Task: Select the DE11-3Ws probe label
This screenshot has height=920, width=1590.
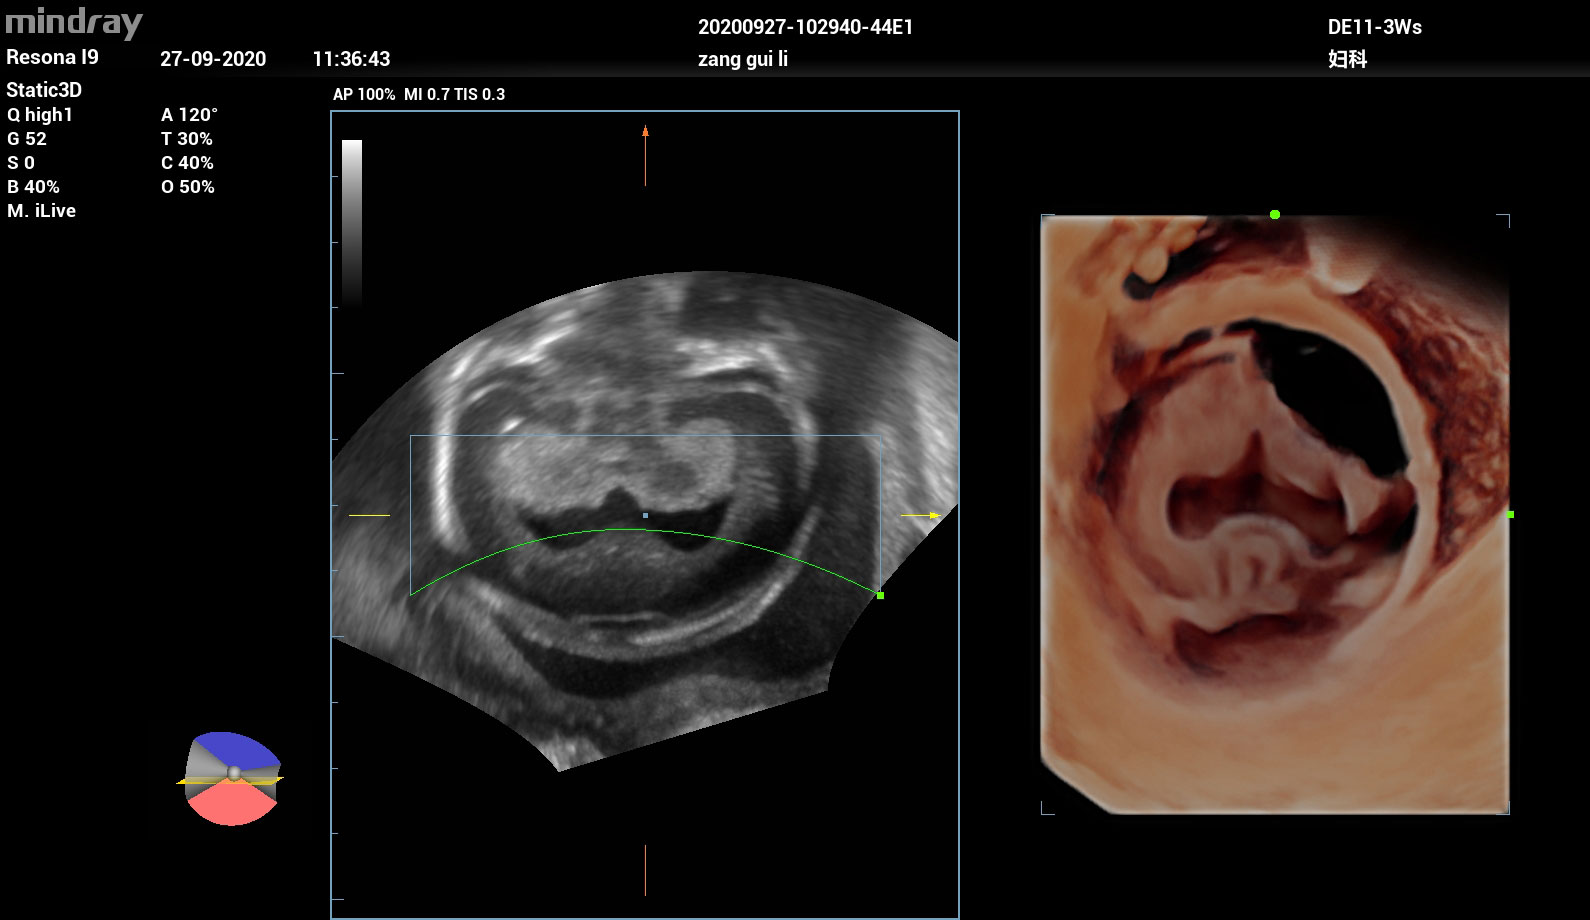Action: (1374, 27)
